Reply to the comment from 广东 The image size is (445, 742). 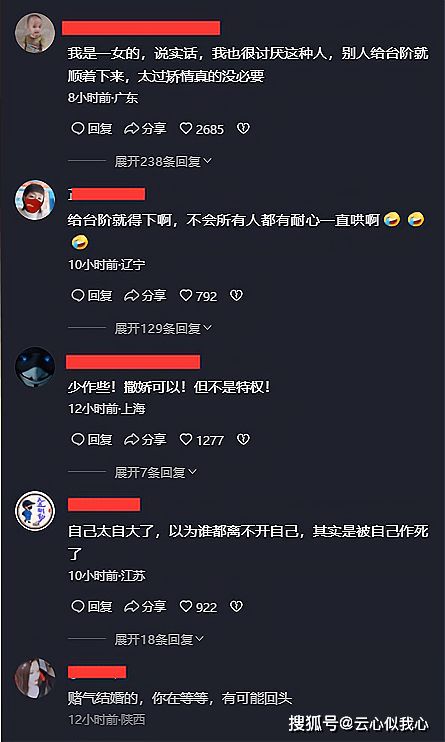[92, 129]
